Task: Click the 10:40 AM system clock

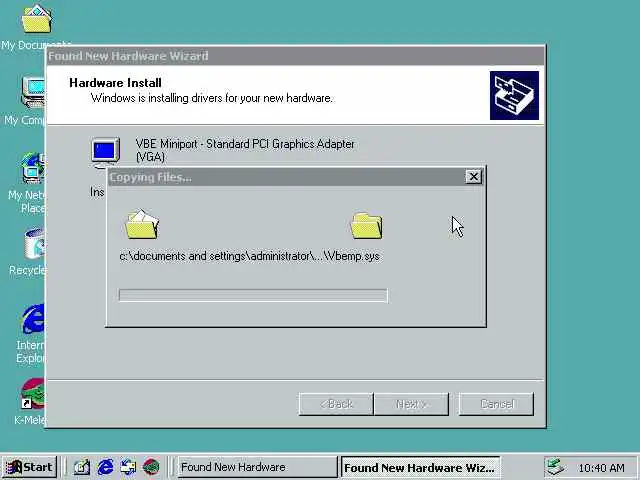Action: (602, 468)
